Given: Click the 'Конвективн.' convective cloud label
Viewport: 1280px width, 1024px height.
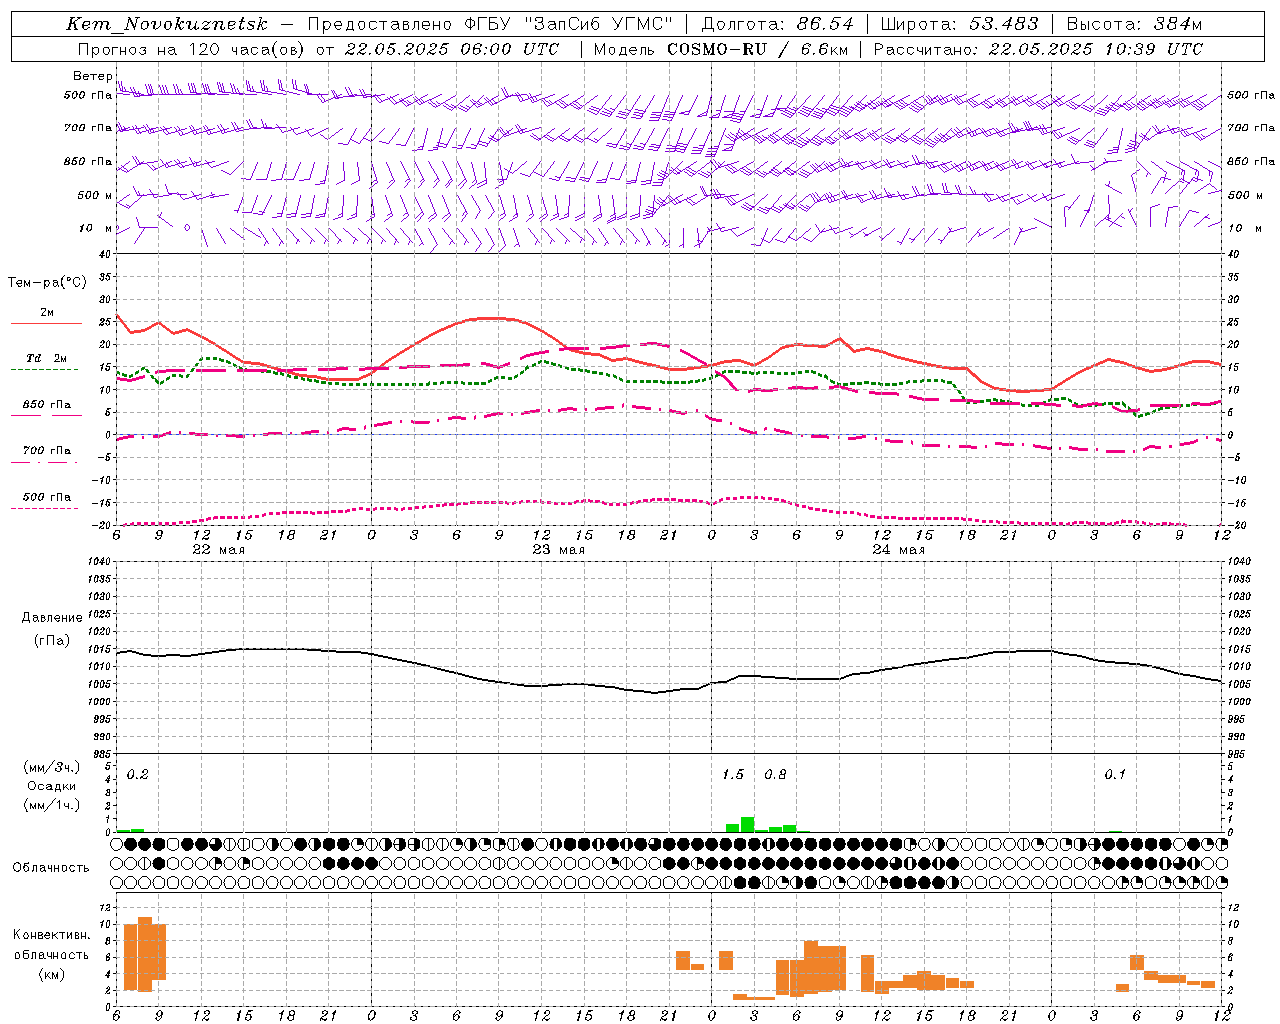Looking at the screenshot, I should [51, 935].
